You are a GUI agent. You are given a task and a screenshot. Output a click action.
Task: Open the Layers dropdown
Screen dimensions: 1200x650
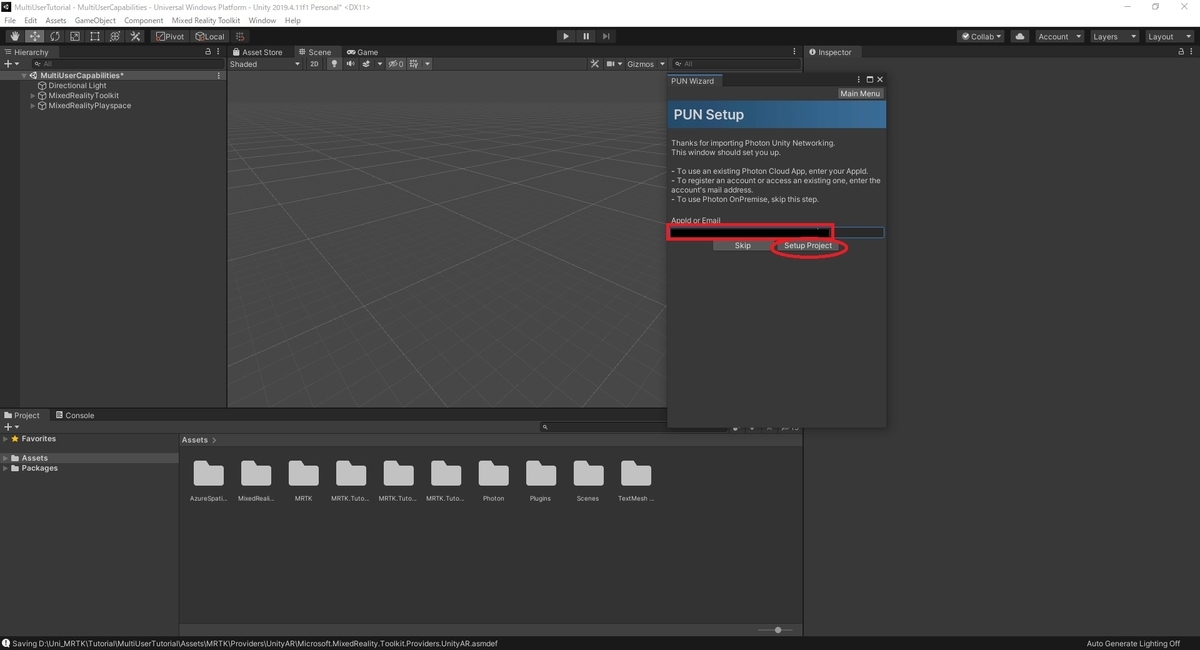point(1114,37)
